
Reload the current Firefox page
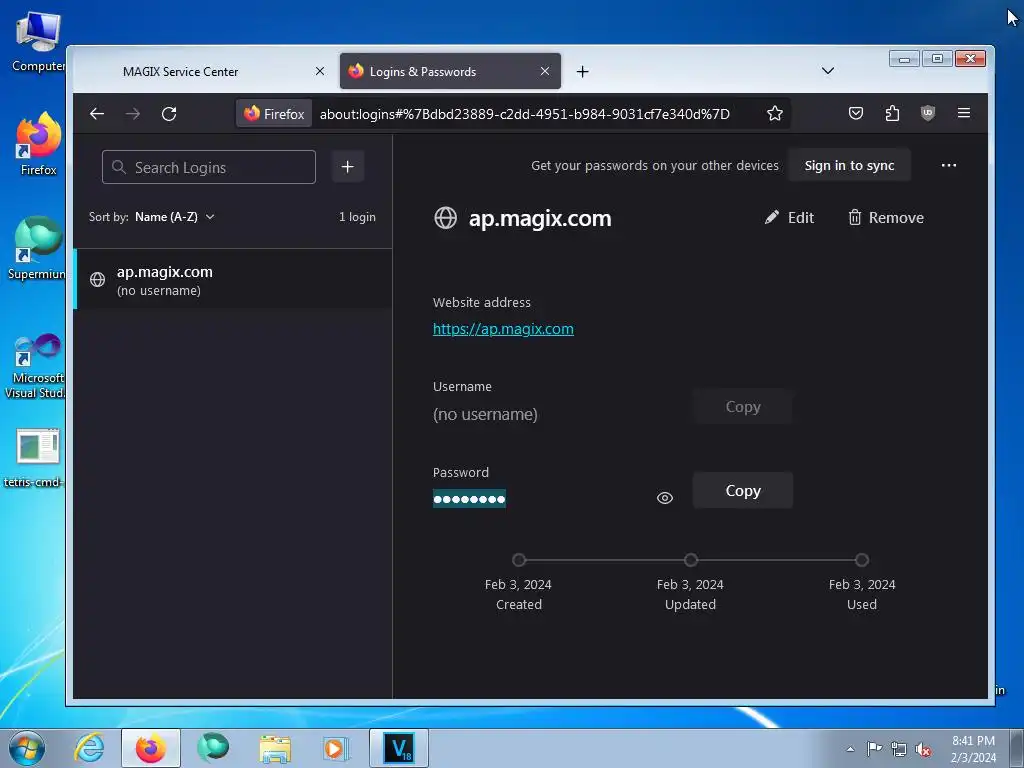pyautogui.click(x=169, y=114)
